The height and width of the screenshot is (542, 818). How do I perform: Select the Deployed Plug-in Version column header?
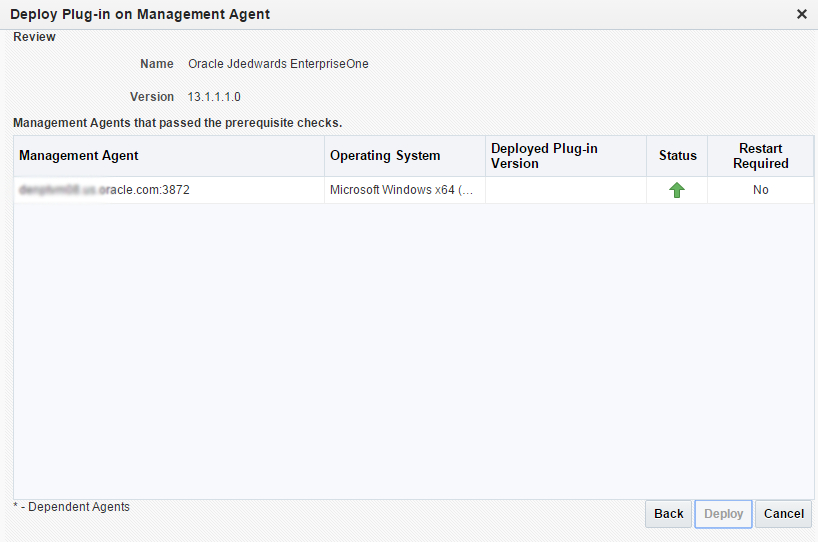click(x=544, y=156)
